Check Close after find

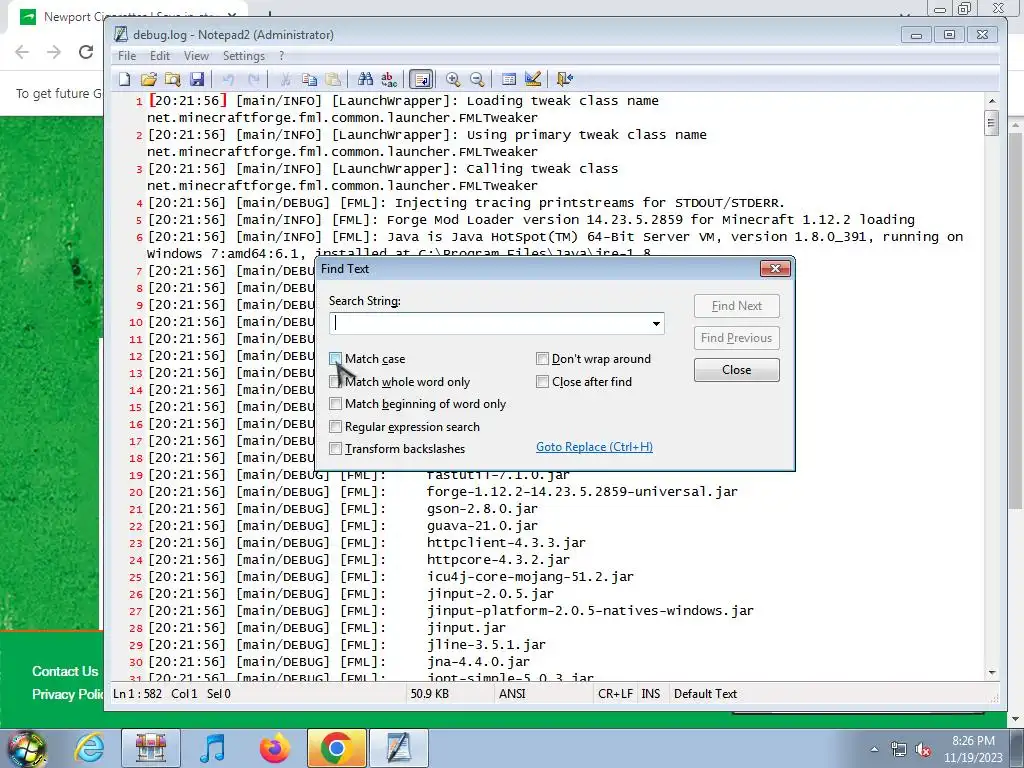click(x=542, y=381)
